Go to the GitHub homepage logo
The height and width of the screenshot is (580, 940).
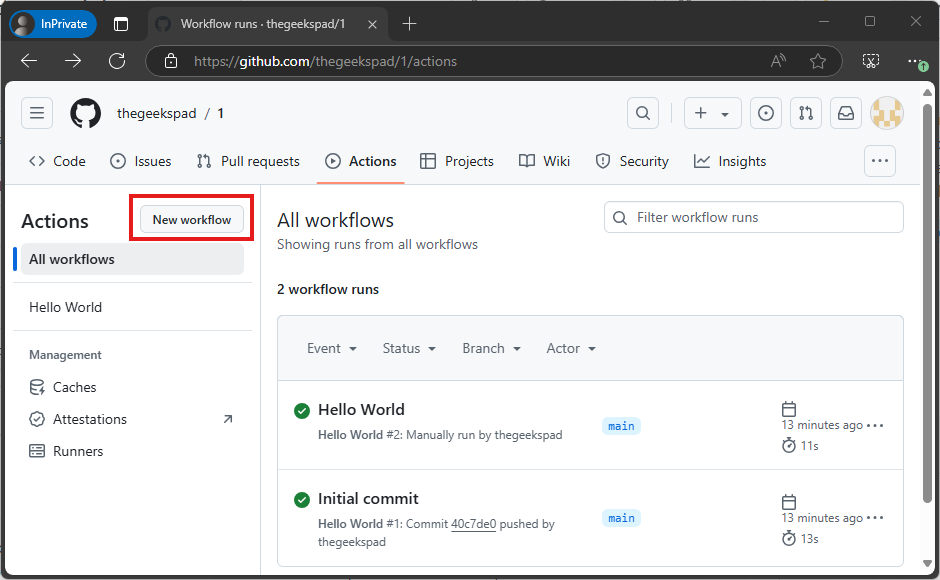(85, 113)
